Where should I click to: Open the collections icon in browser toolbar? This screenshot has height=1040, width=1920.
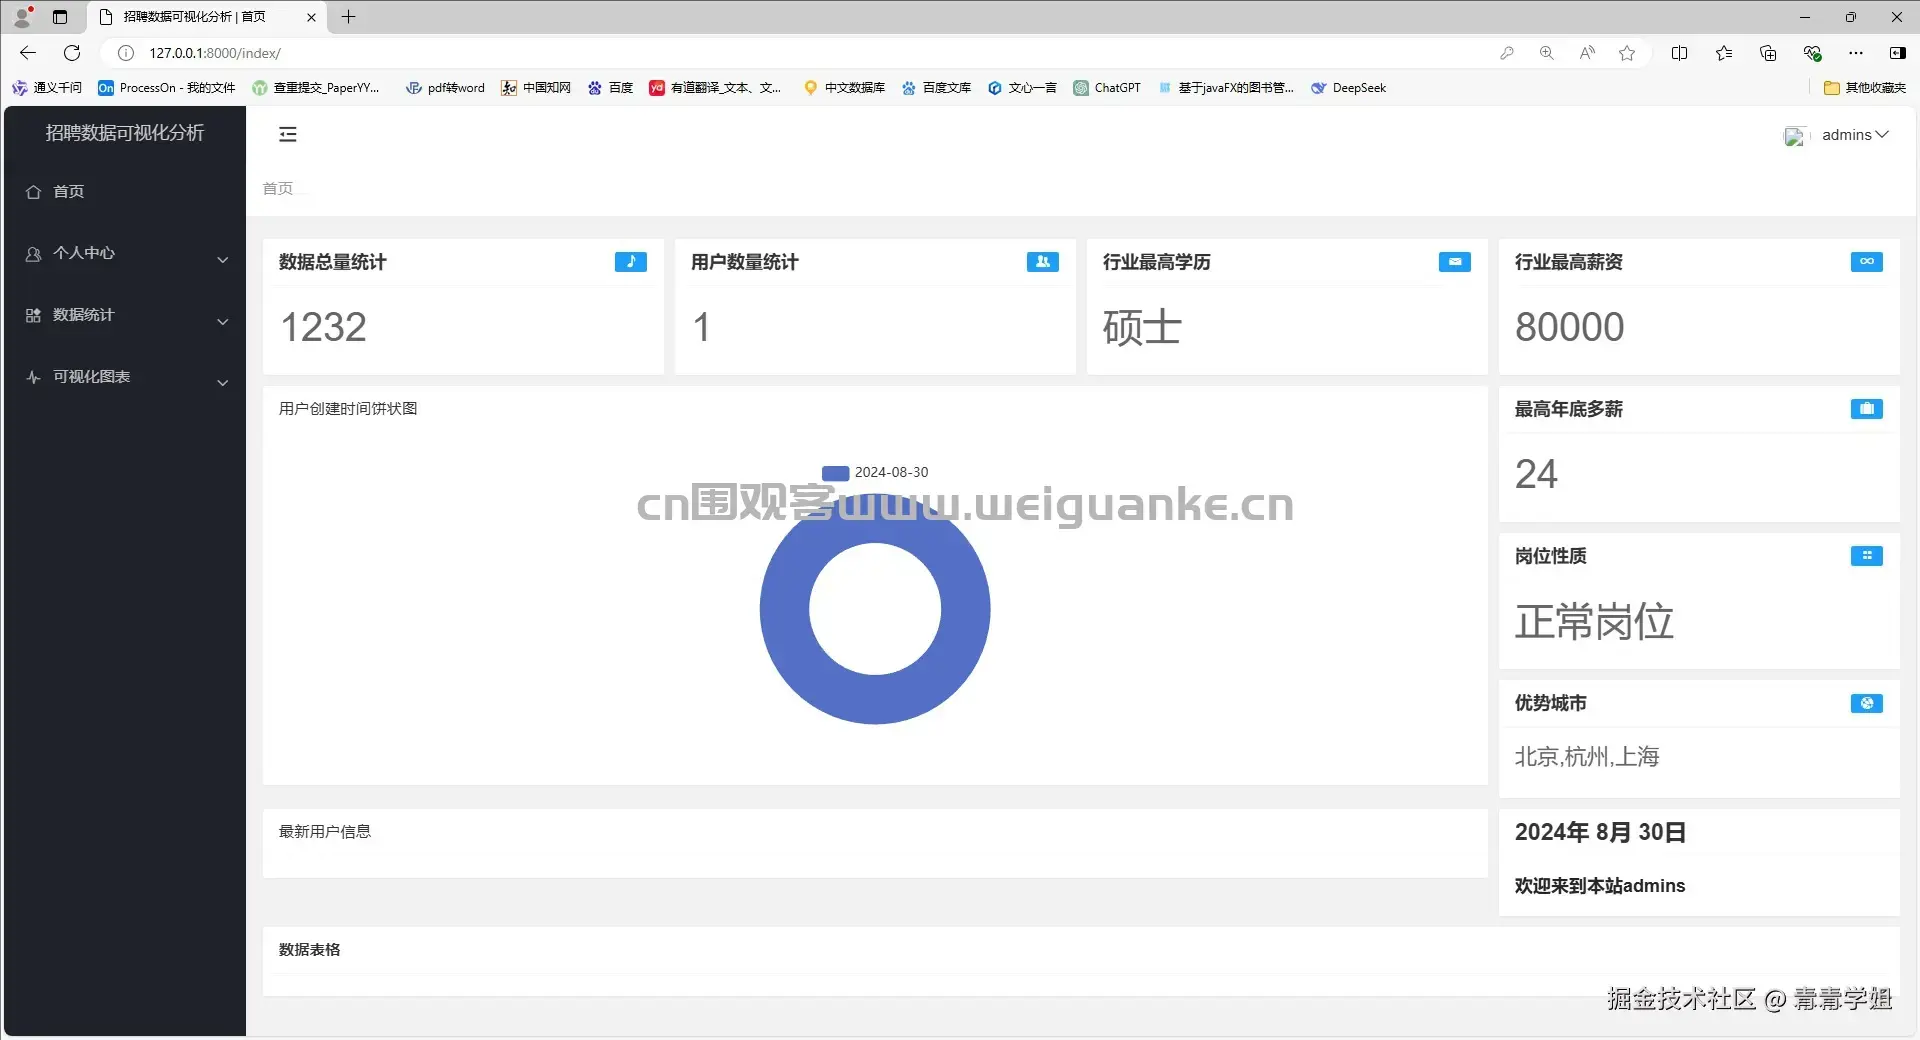(x=1768, y=53)
